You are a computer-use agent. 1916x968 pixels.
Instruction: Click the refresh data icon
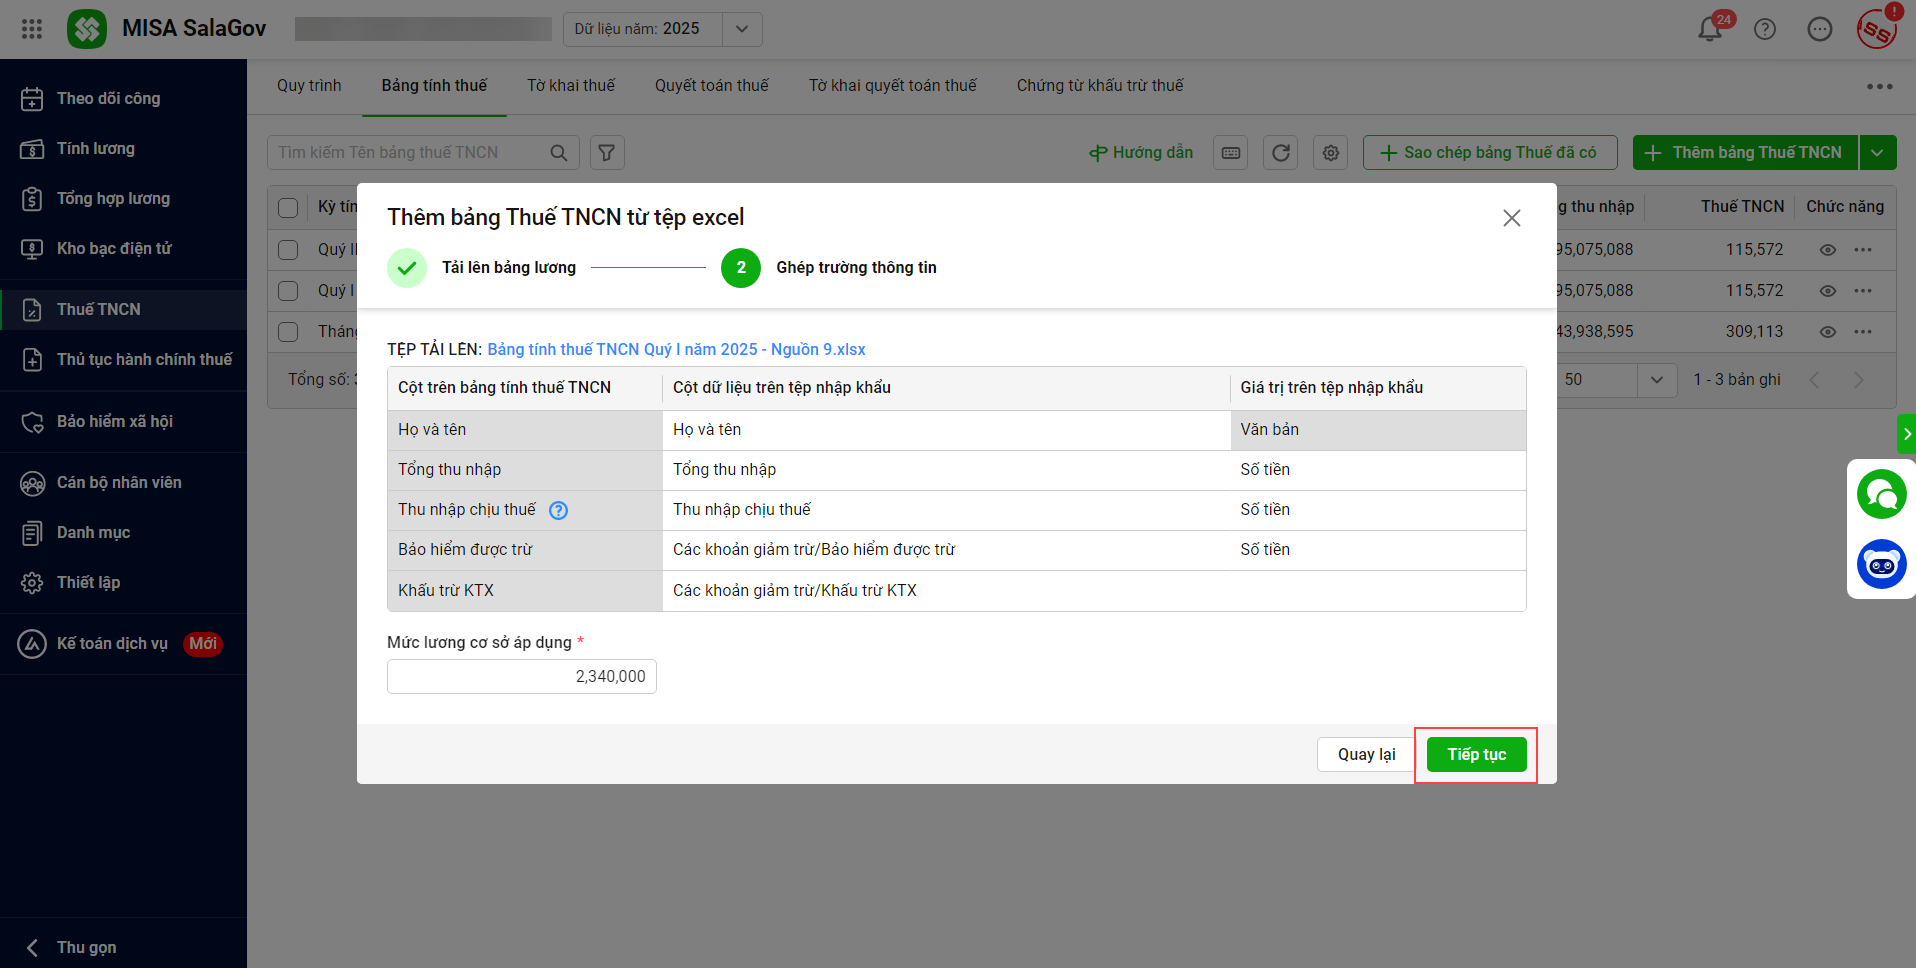[1280, 153]
